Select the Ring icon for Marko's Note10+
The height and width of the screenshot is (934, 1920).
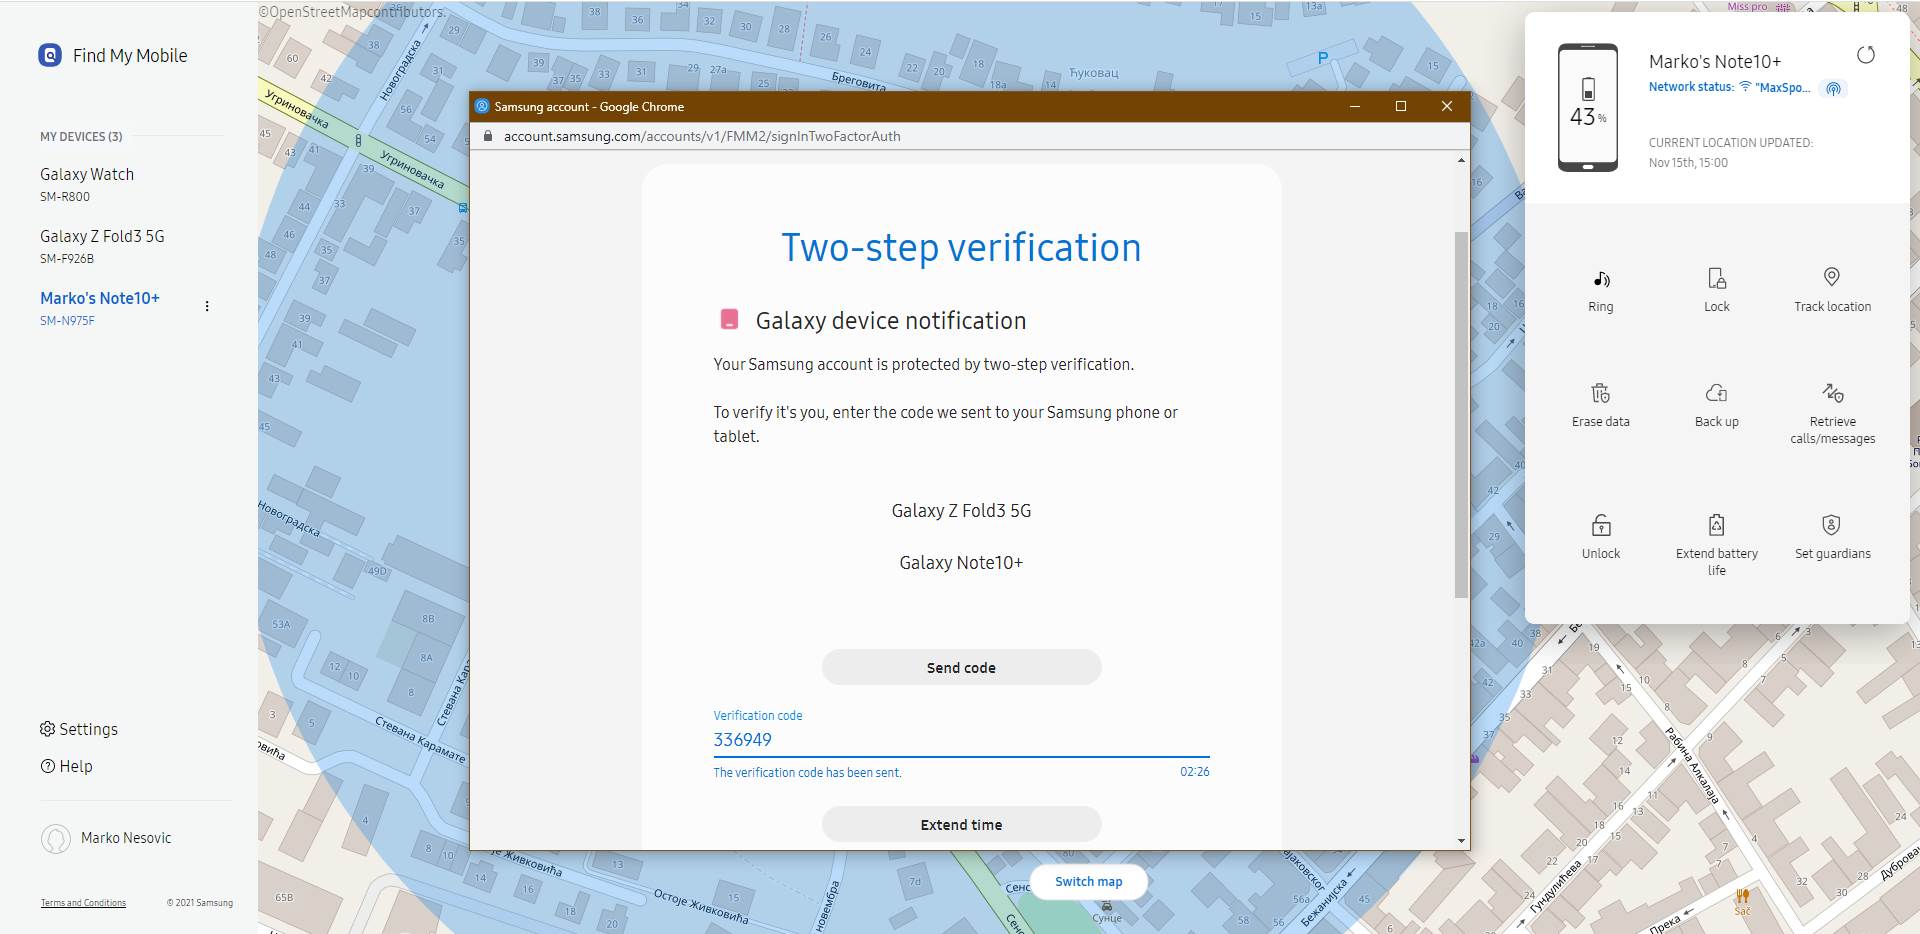pos(1600,289)
